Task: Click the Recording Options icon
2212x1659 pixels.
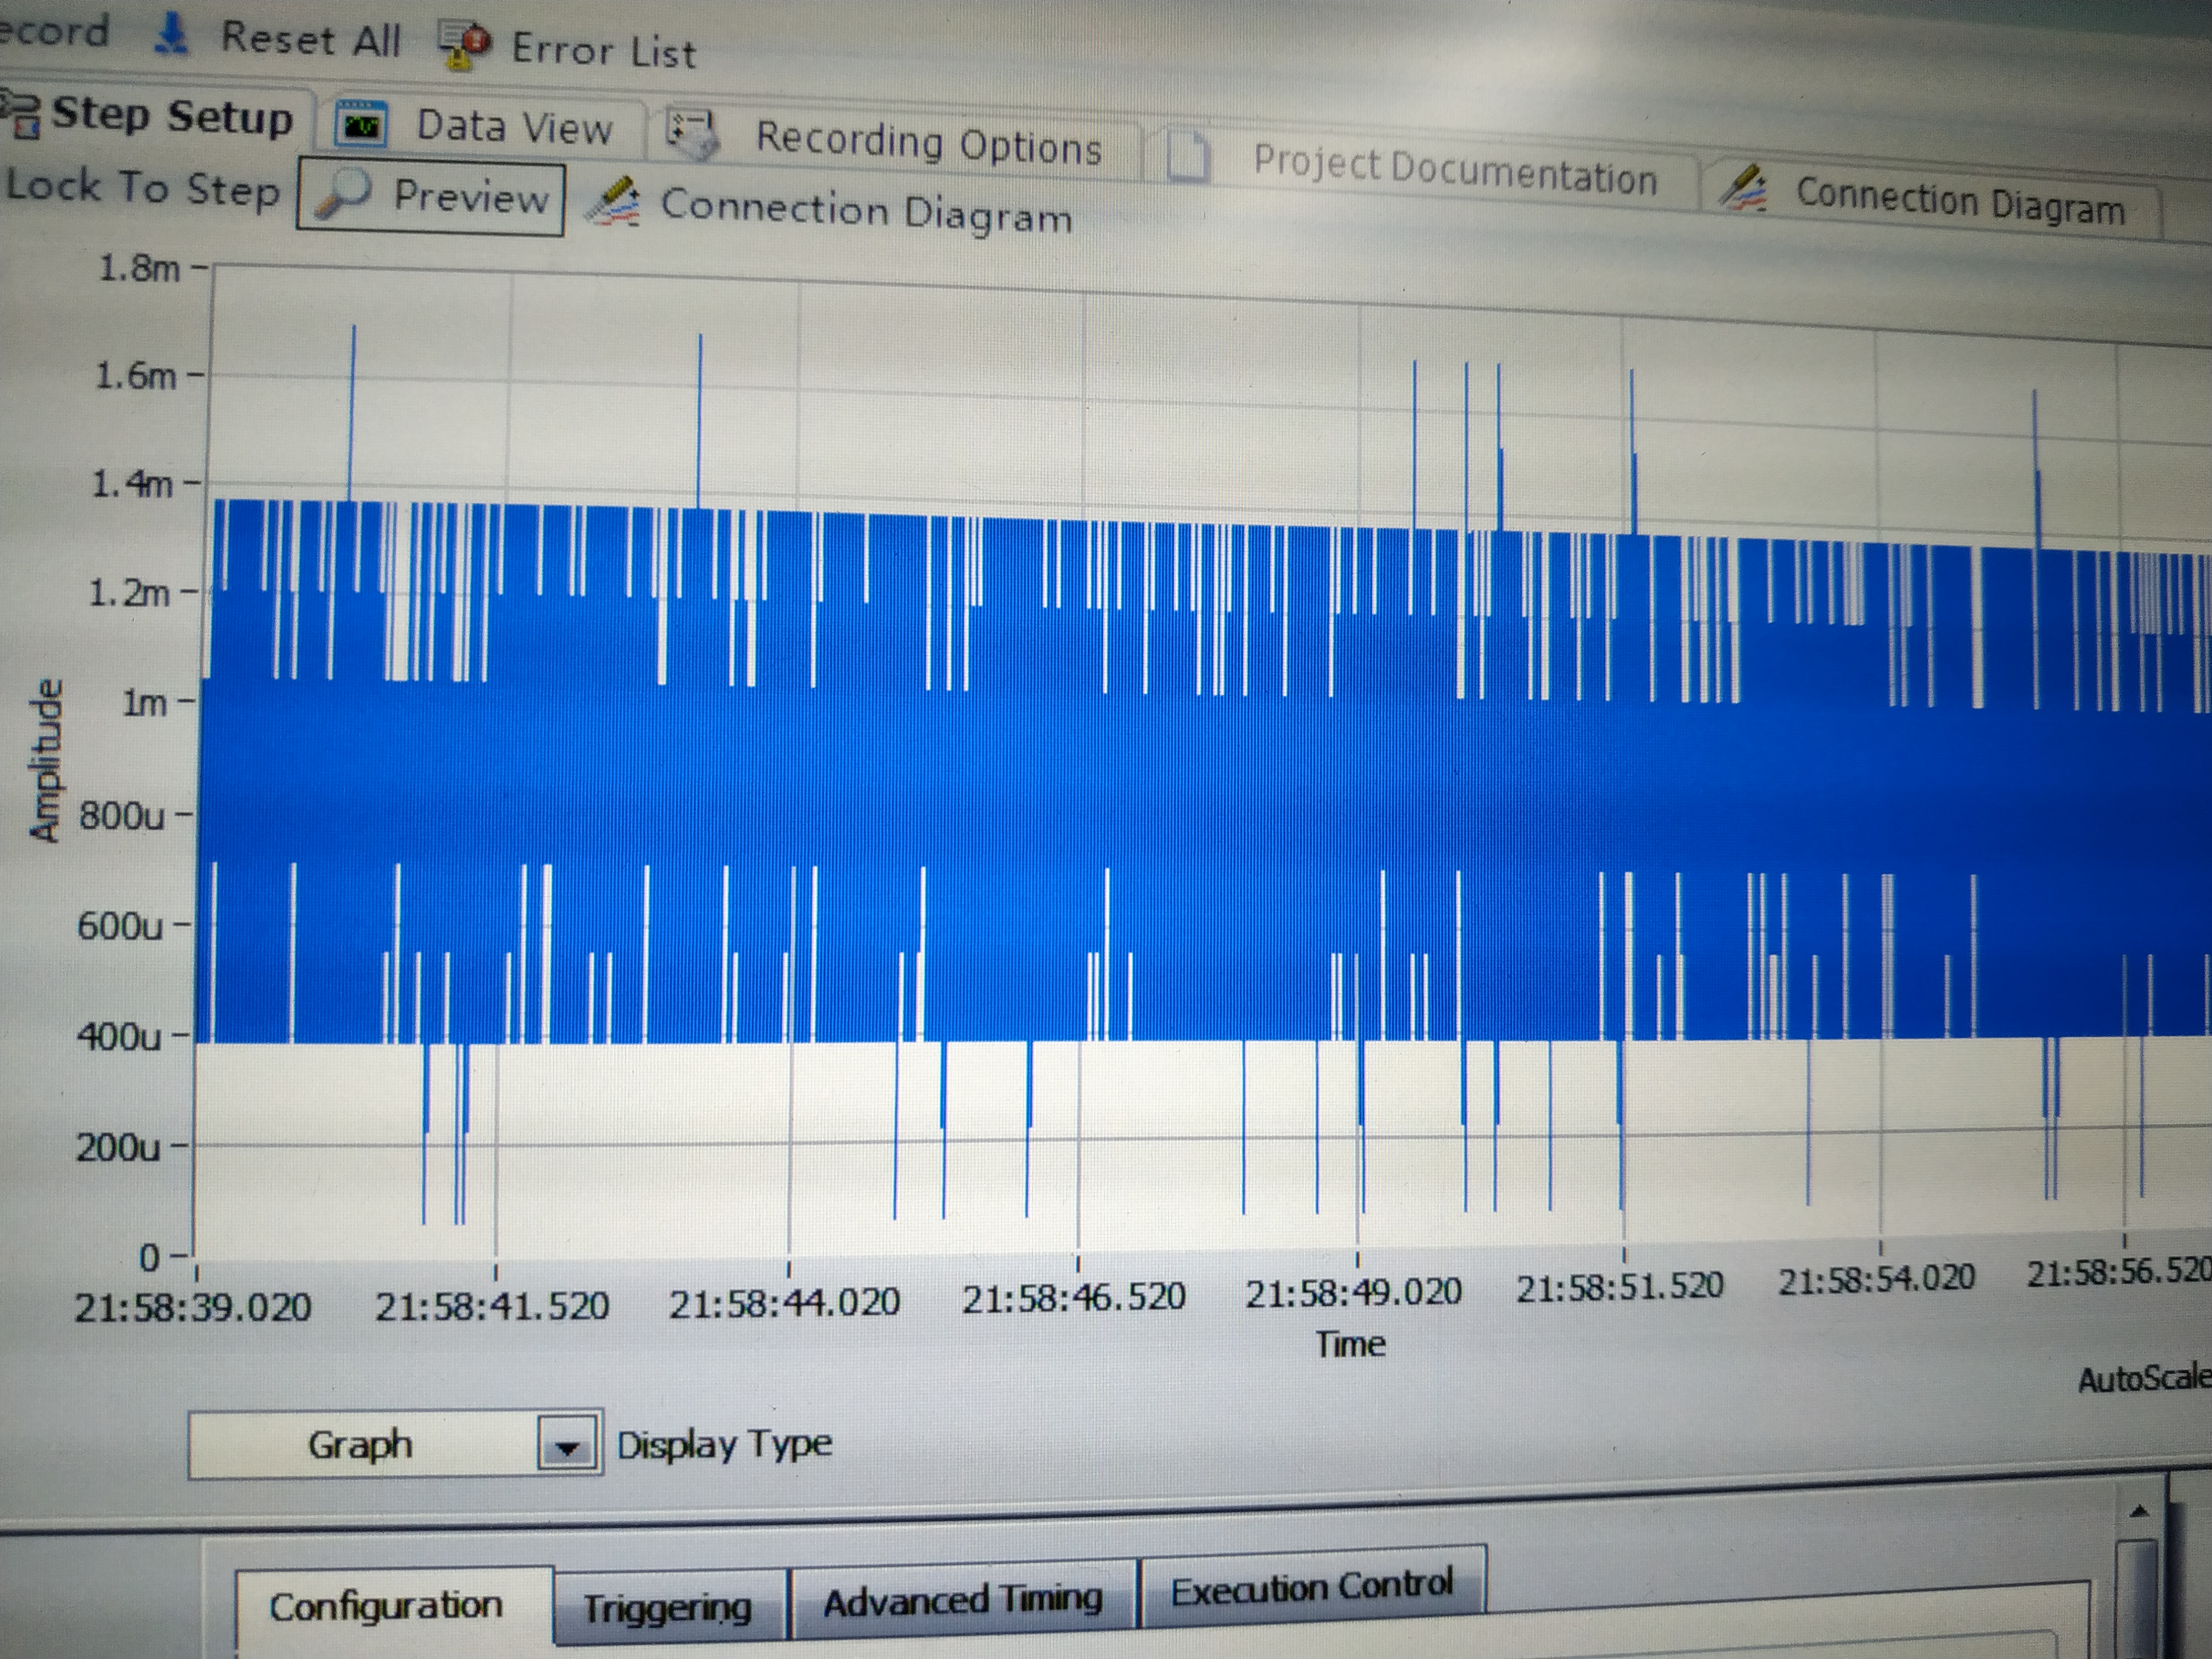Action: click(x=693, y=135)
